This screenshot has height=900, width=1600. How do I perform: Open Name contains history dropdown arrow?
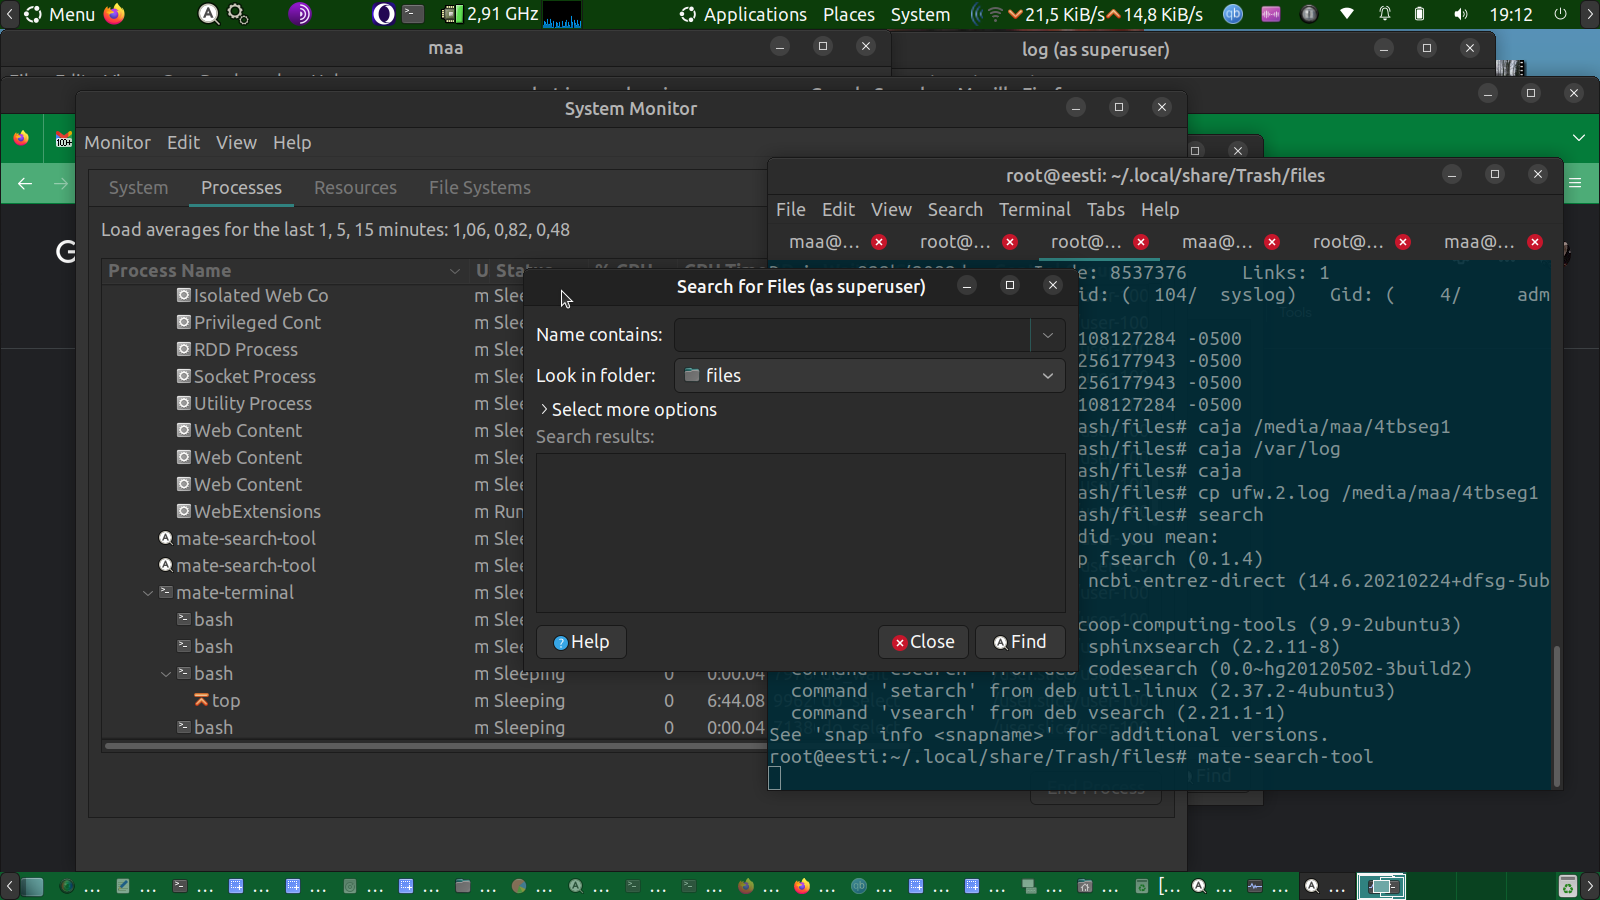click(x=1047, y=335)
